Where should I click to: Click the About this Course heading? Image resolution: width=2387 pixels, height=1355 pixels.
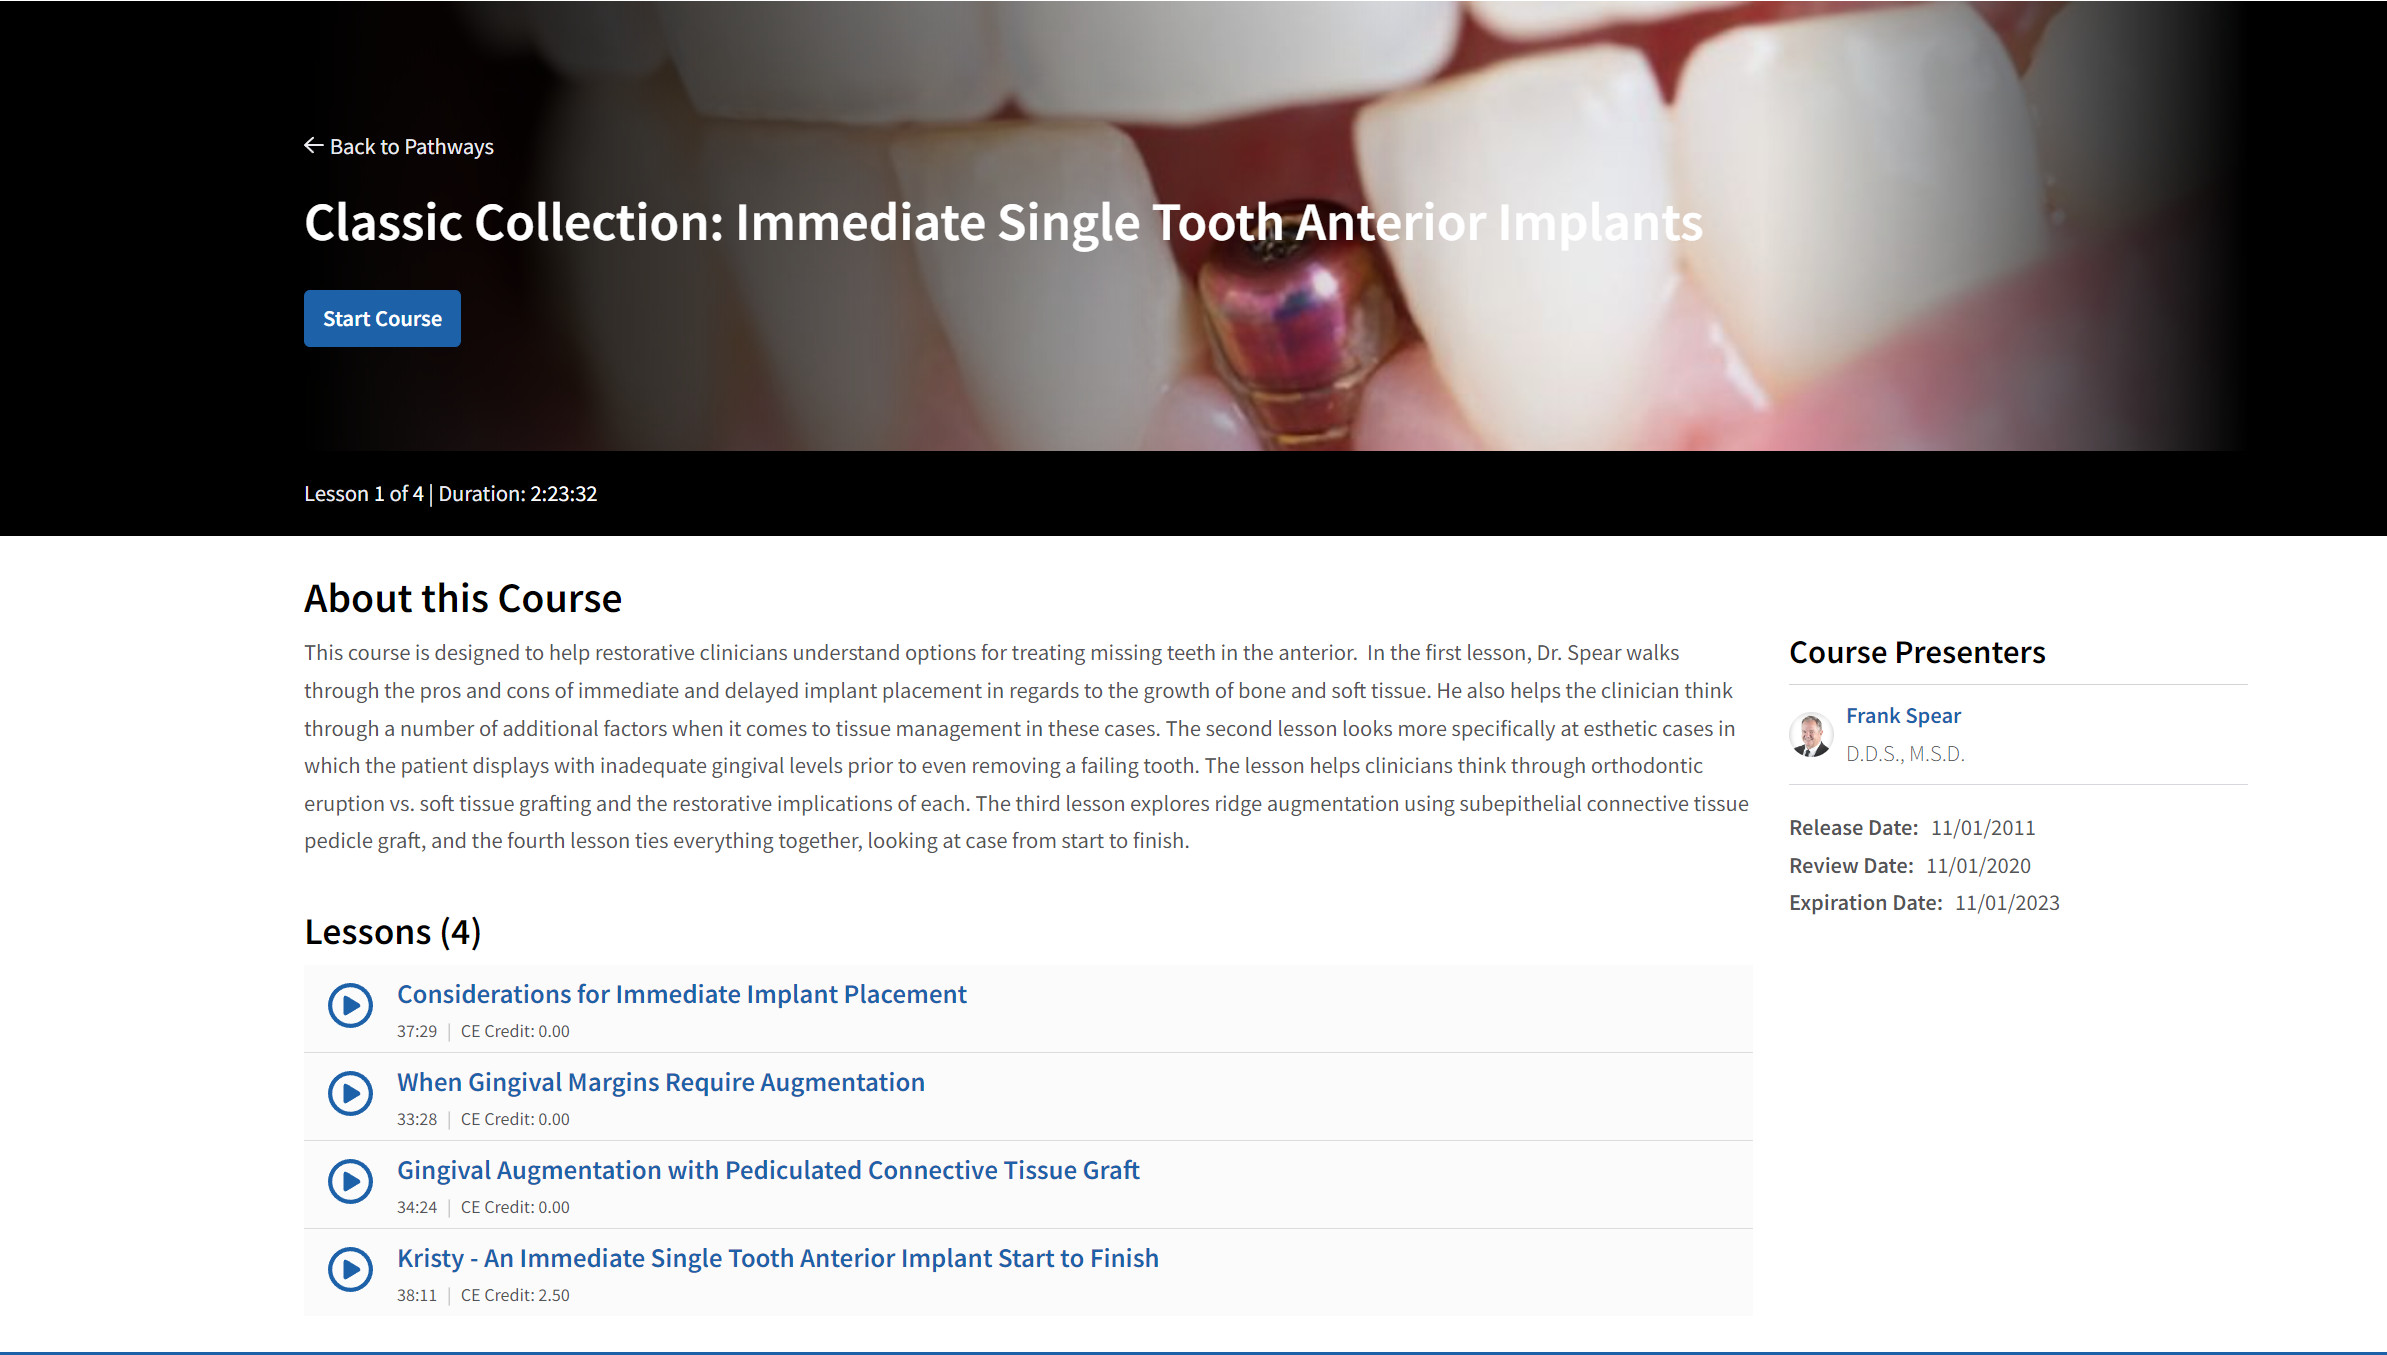click(463, 599)
